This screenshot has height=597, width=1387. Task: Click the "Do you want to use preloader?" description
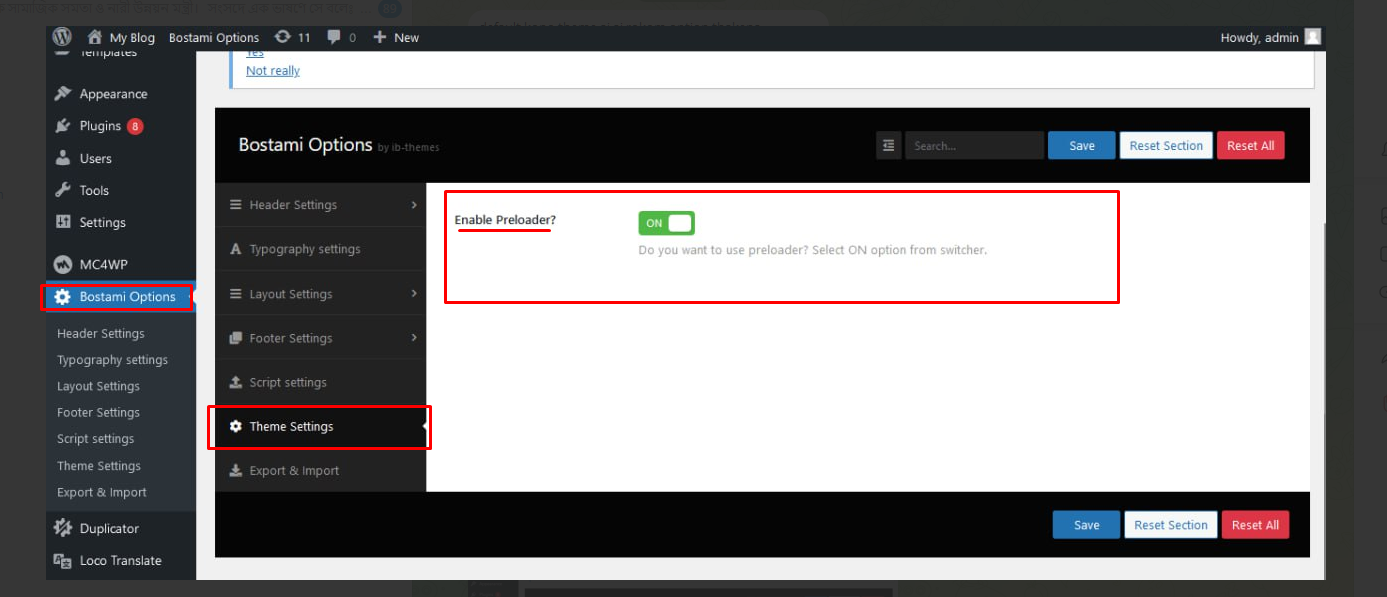click(x=812, y=250)
